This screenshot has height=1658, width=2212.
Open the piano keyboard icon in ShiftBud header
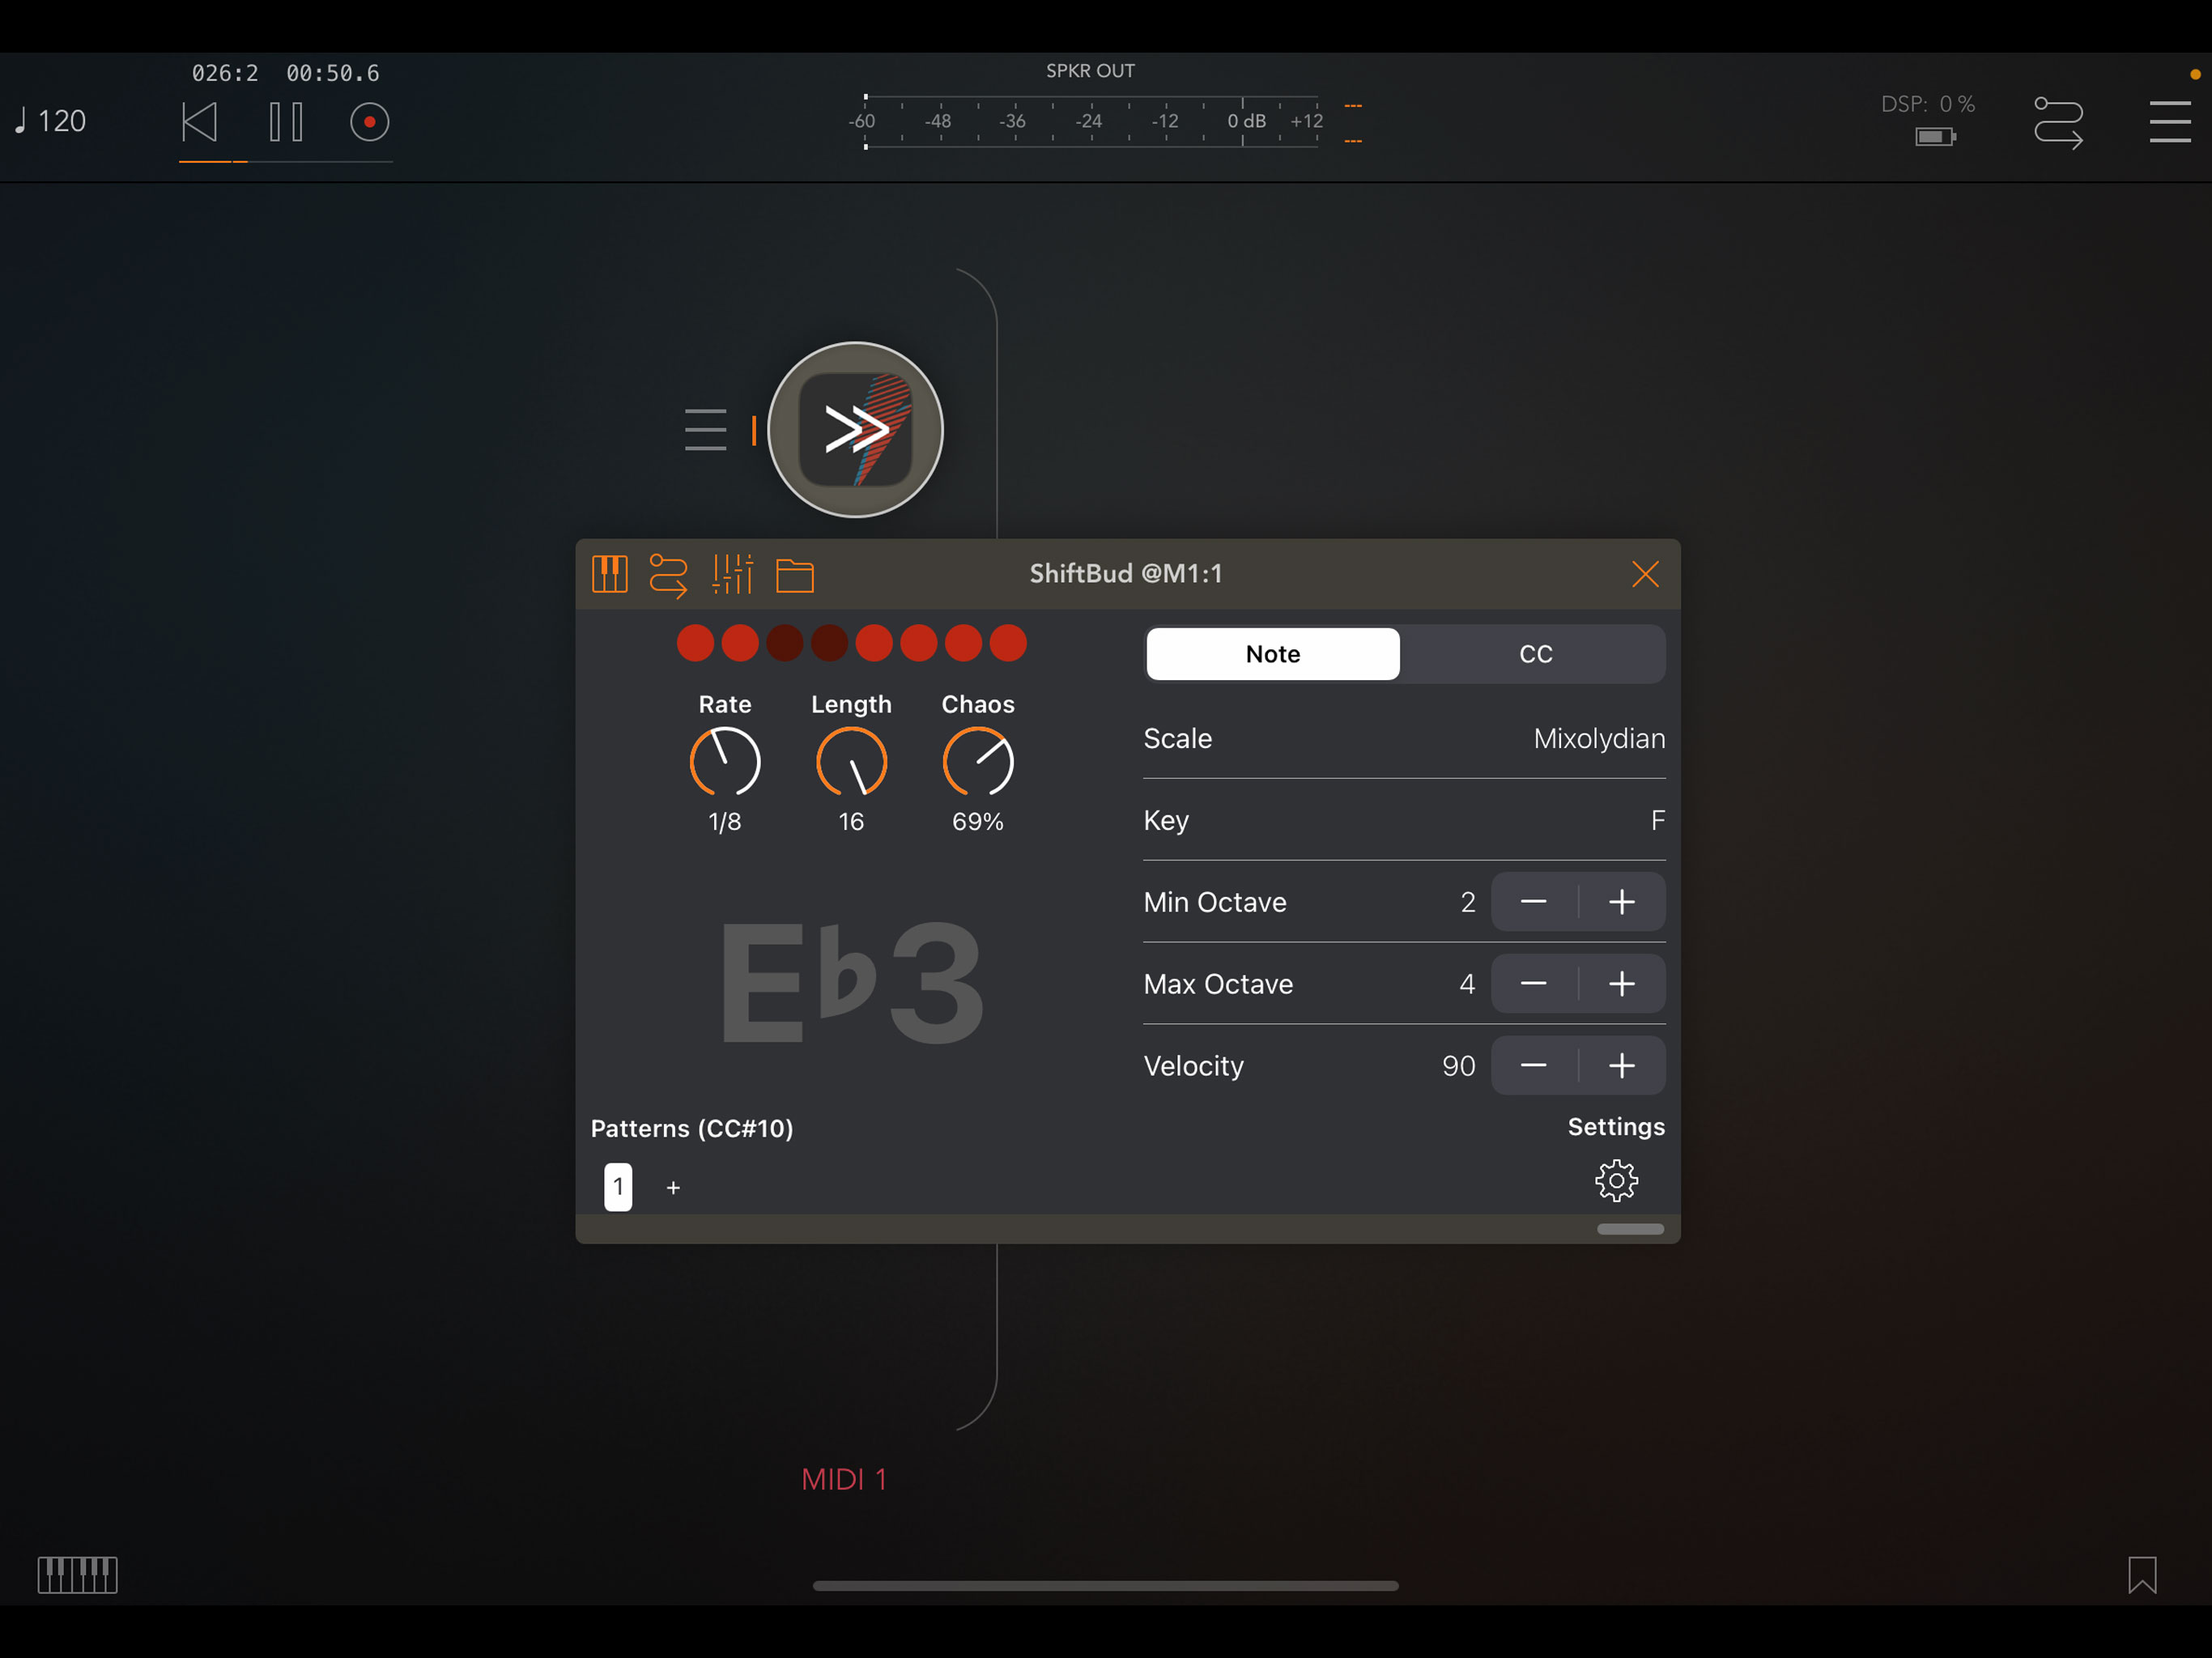pyautogui.click(x=609, y=574)
